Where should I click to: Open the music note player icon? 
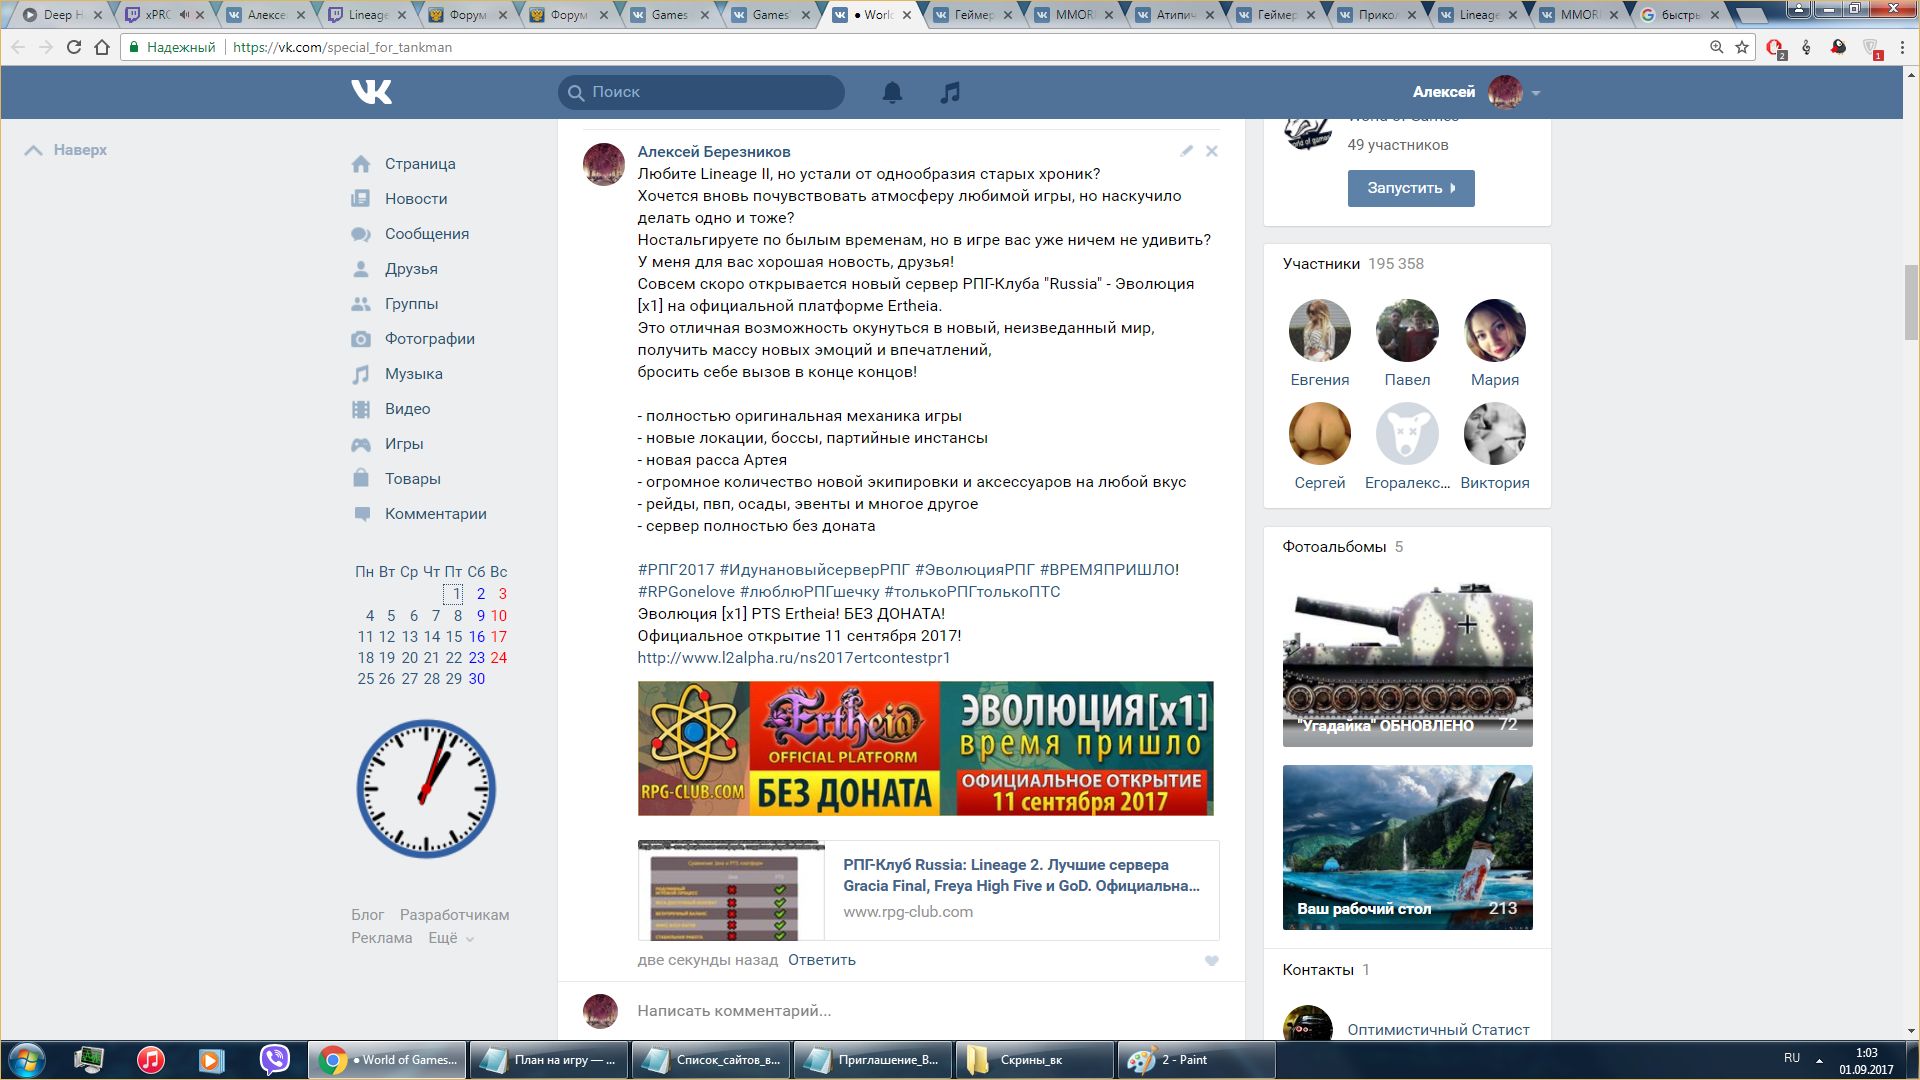[x=950, y=92]
